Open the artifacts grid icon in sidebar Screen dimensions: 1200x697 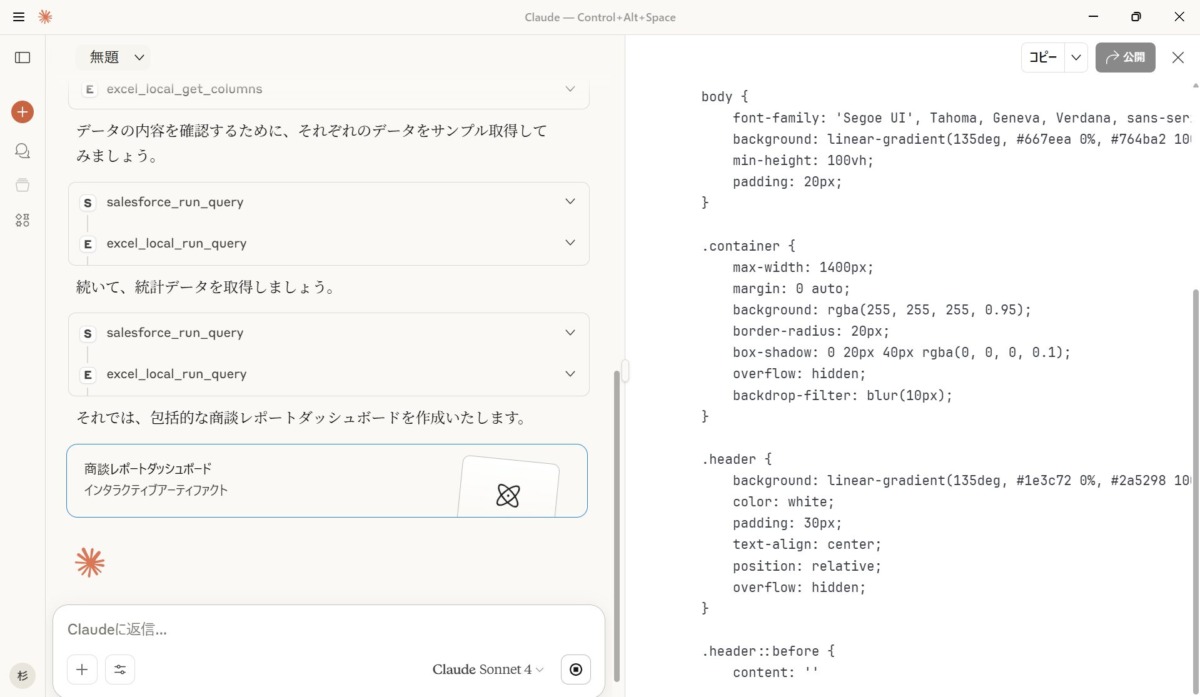[22, 220]
